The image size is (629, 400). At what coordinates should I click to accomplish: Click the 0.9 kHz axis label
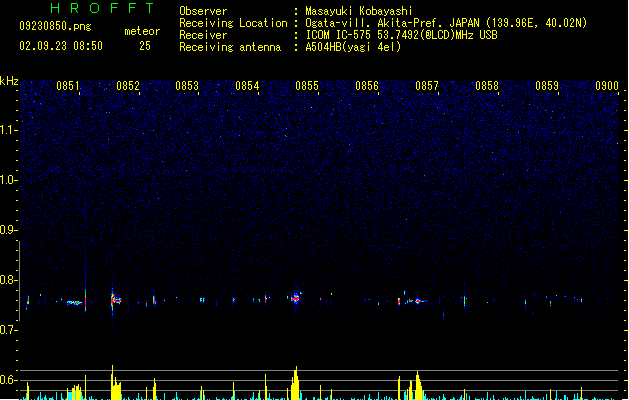(8, 230)
